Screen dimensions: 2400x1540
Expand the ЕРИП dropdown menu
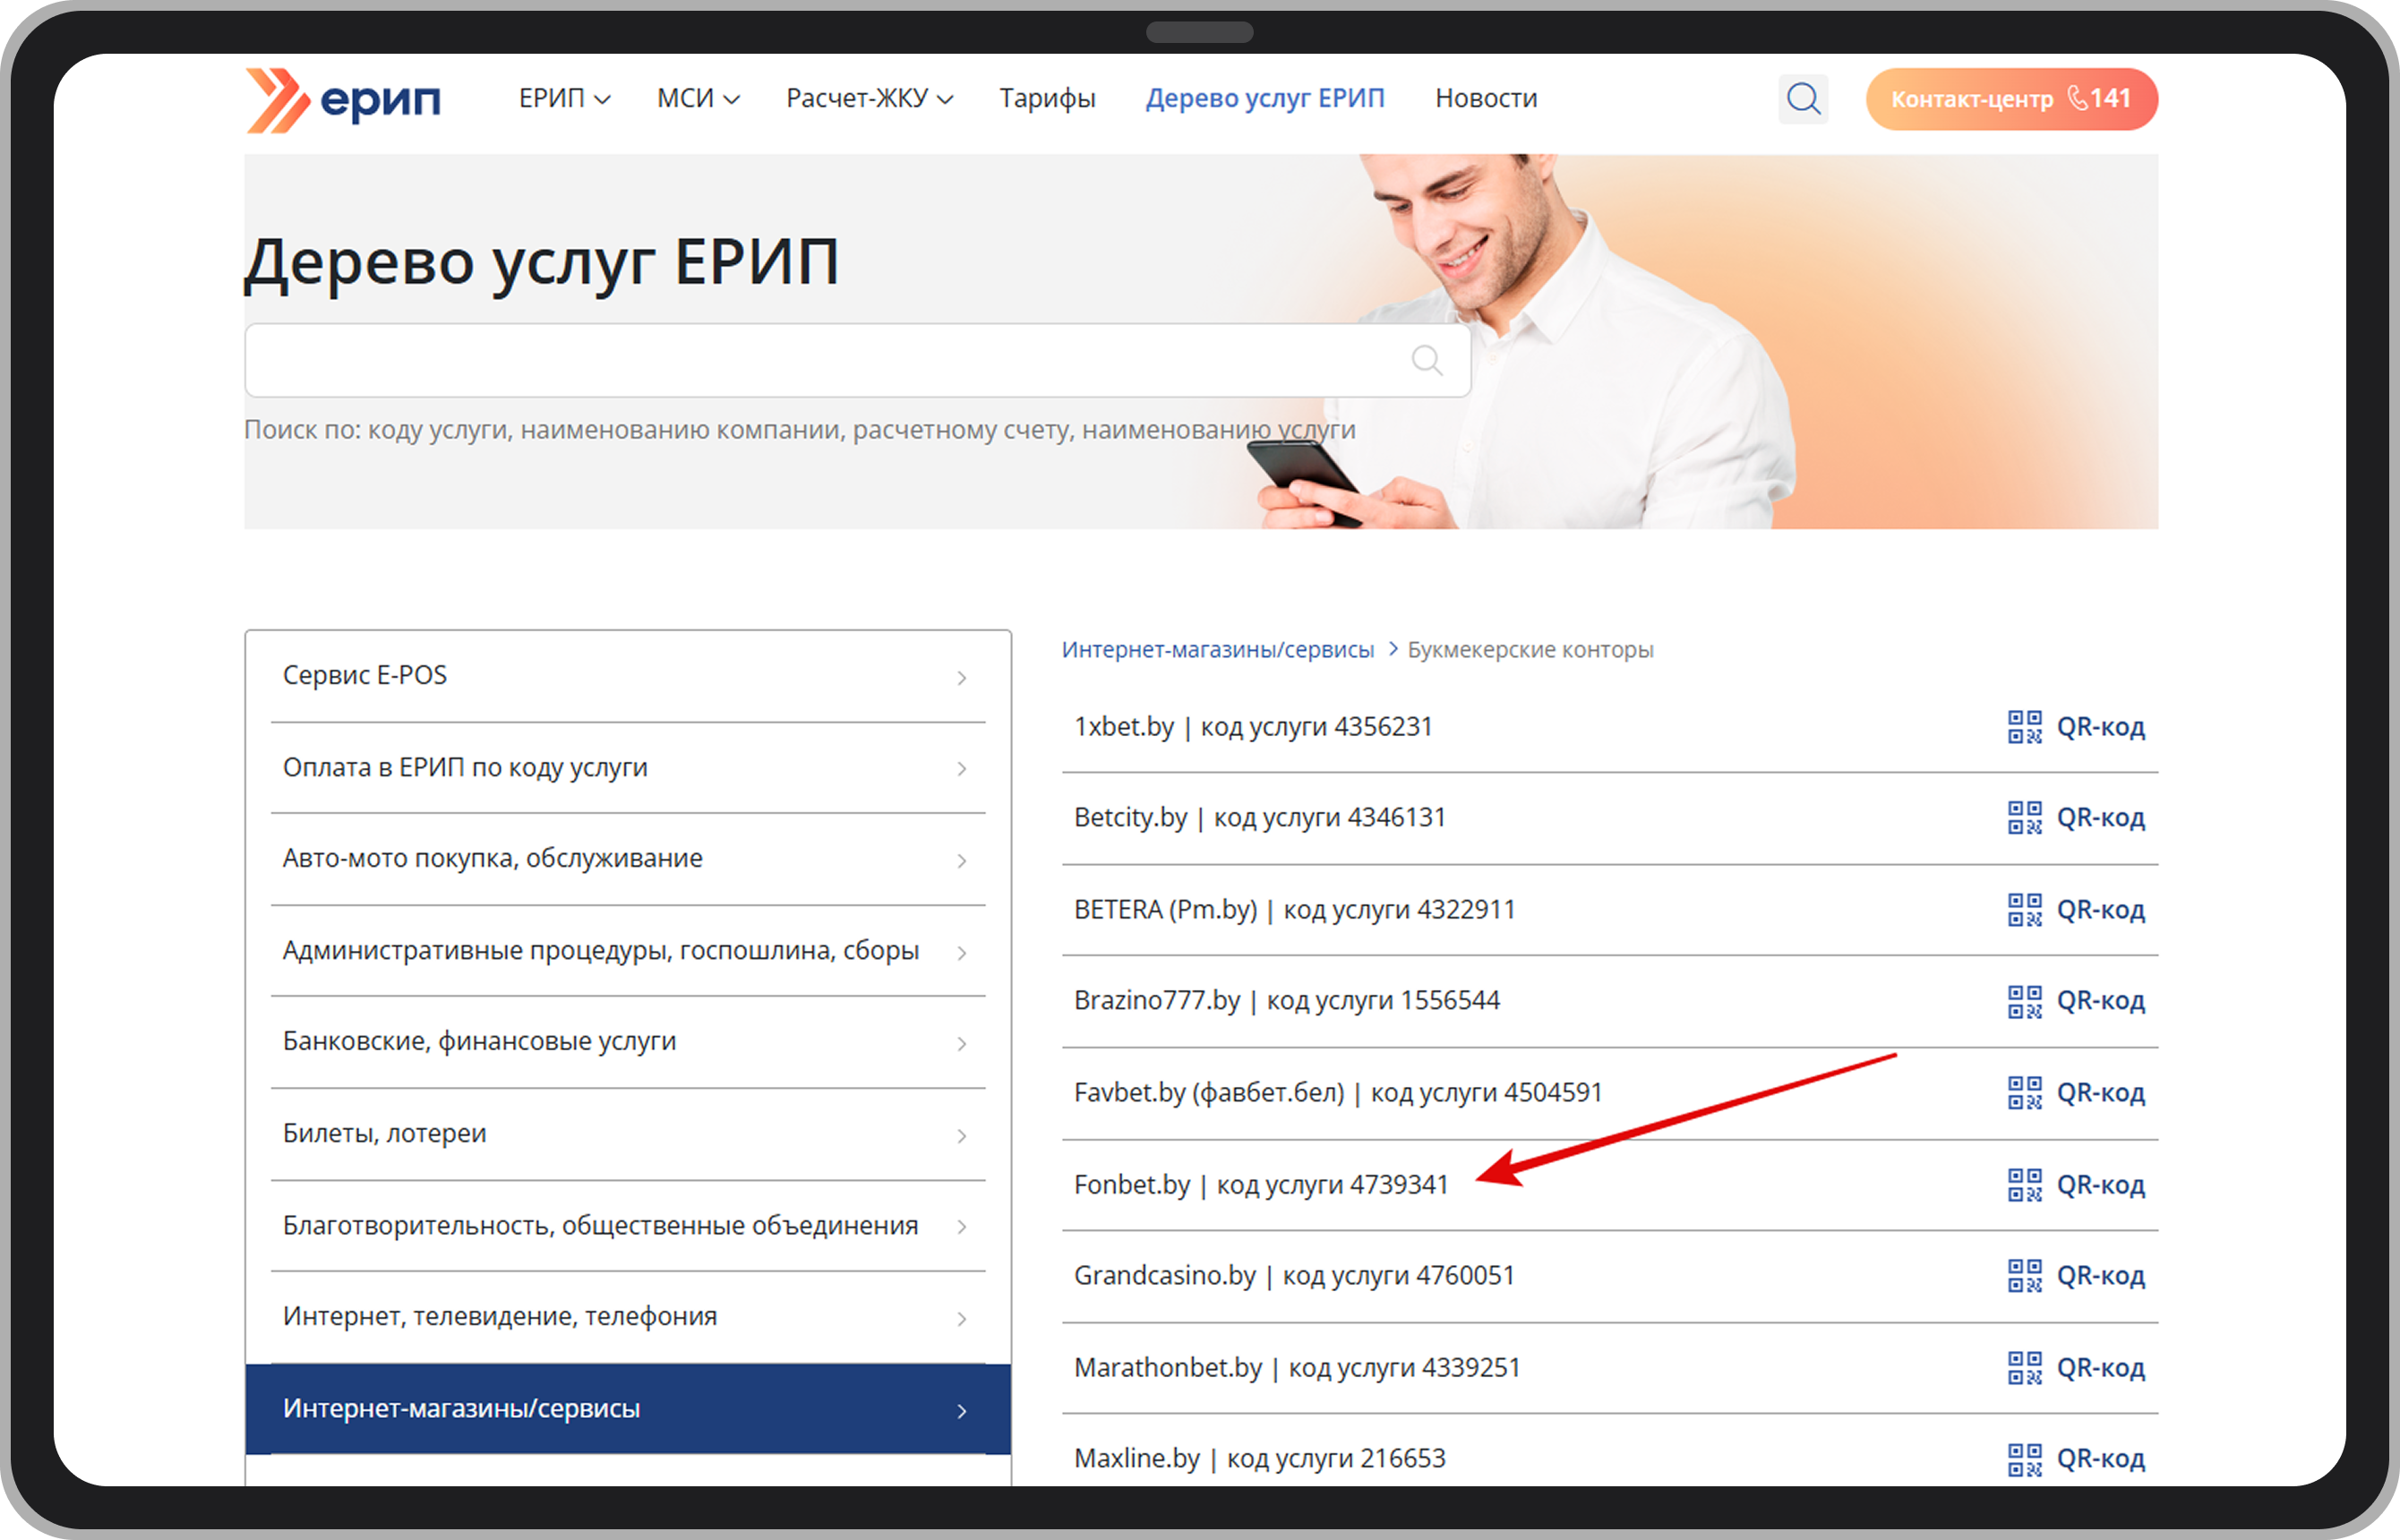pos(564,99)
